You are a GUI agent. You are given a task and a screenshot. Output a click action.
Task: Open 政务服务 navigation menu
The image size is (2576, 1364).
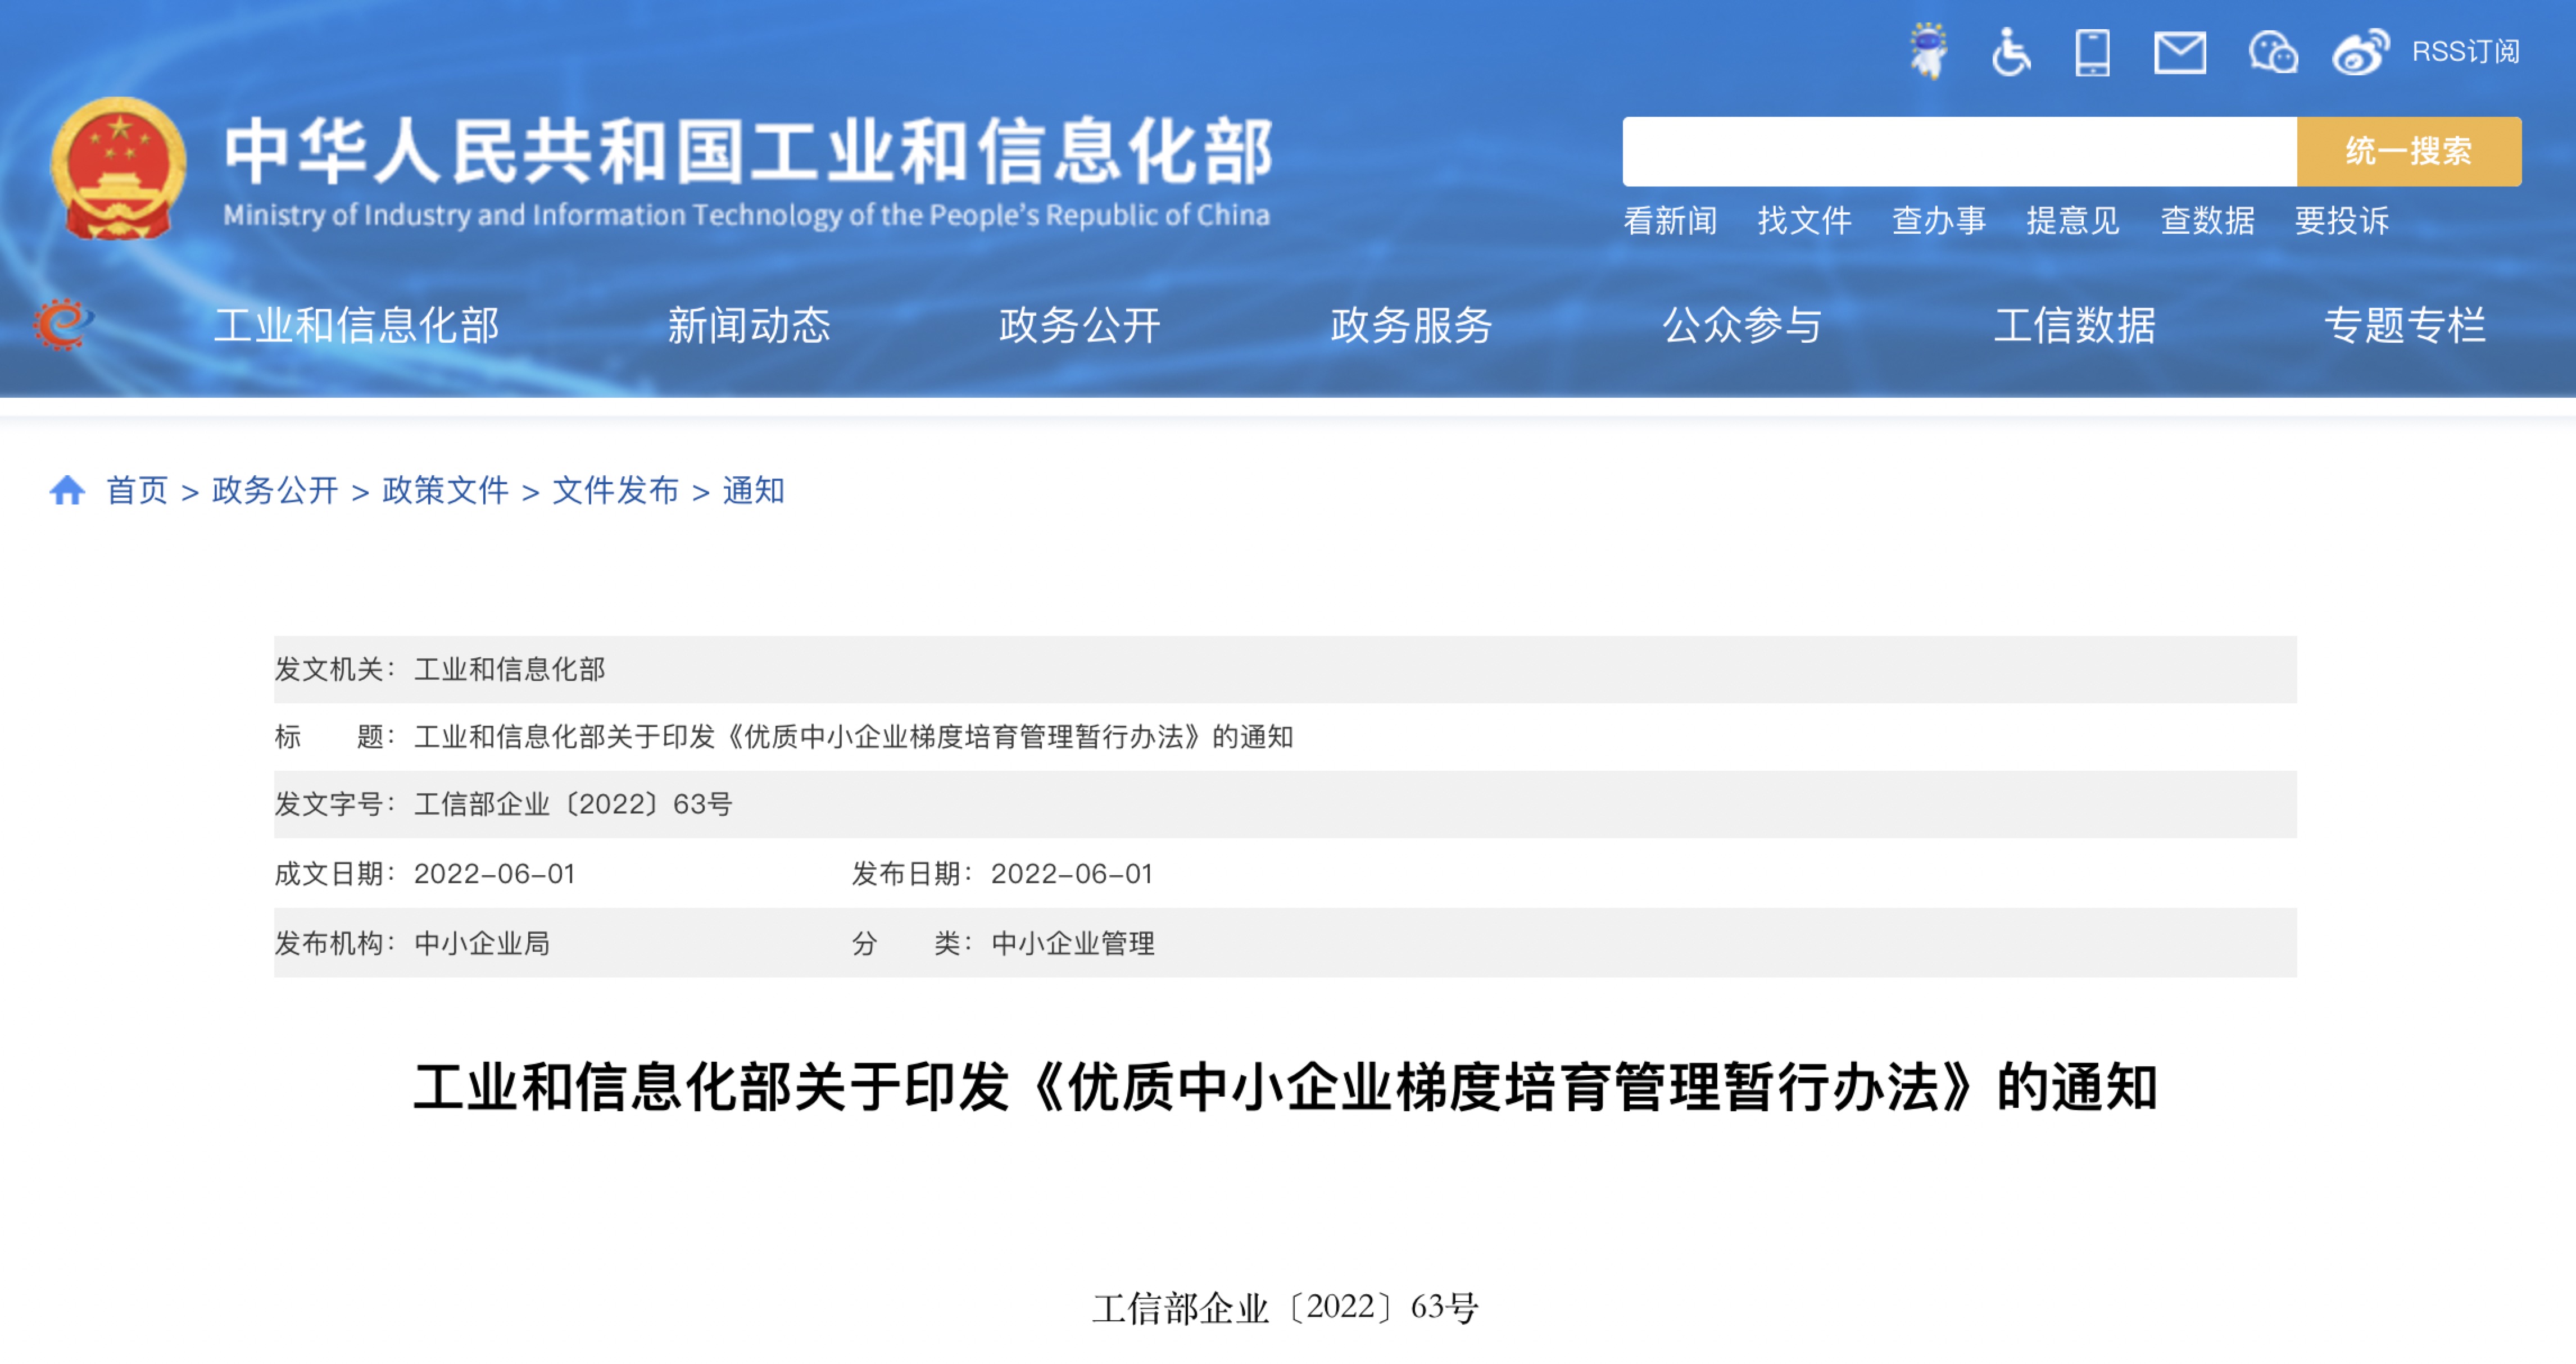[1412, 325]
